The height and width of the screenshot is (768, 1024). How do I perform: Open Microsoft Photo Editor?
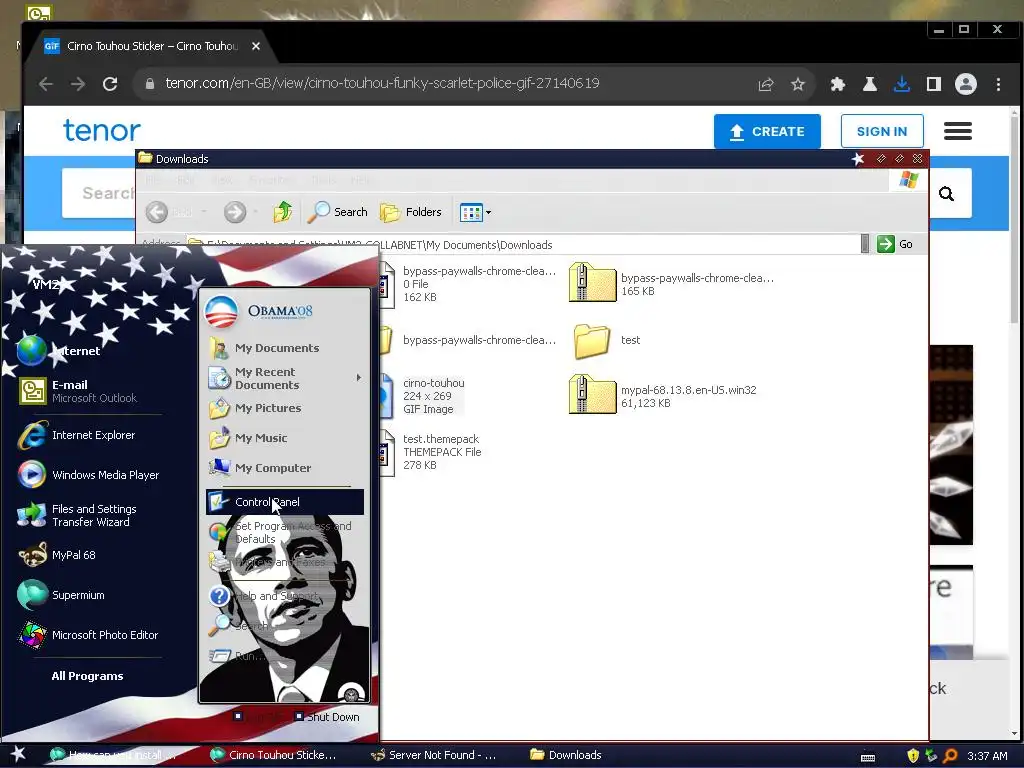click(x=88, y=635)
